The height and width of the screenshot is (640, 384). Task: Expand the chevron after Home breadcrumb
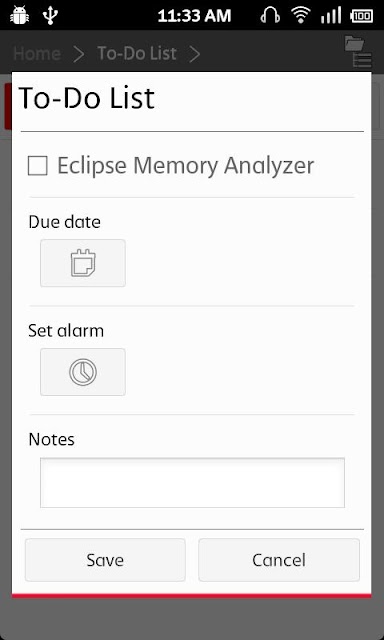click(x=78, y=54)
